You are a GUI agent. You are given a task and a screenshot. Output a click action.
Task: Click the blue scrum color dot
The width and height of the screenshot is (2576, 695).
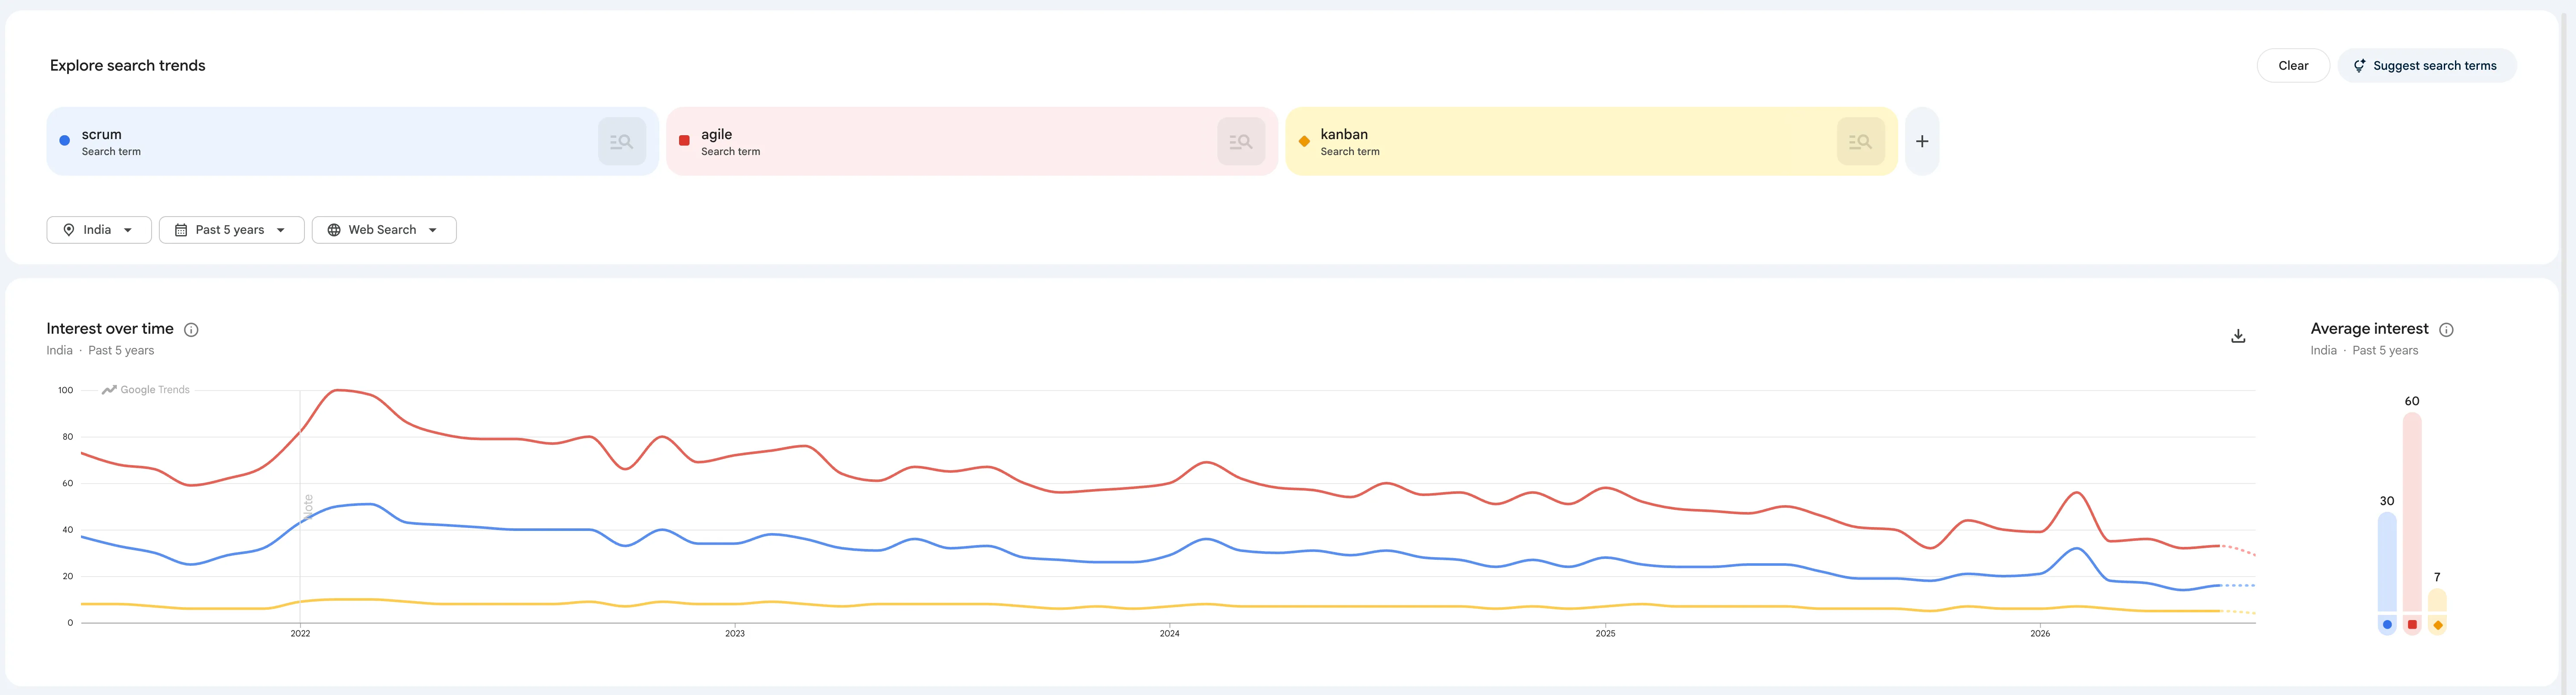pos(65,141)
